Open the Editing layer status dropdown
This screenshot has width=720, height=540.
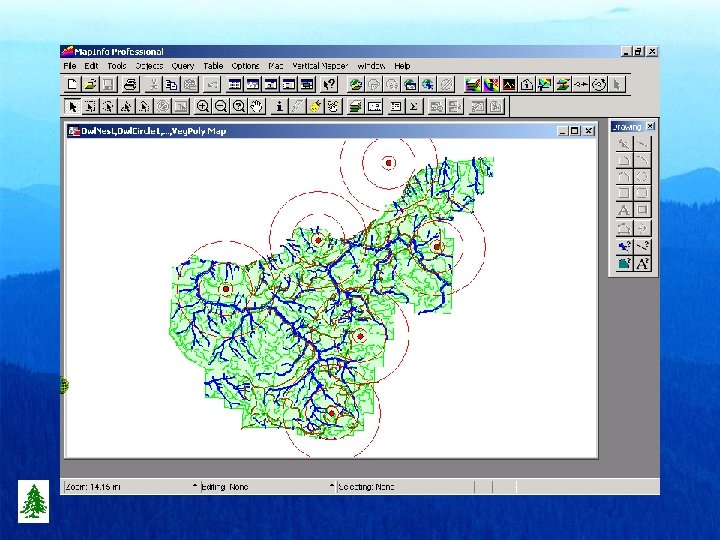click(x=332, y=487)
